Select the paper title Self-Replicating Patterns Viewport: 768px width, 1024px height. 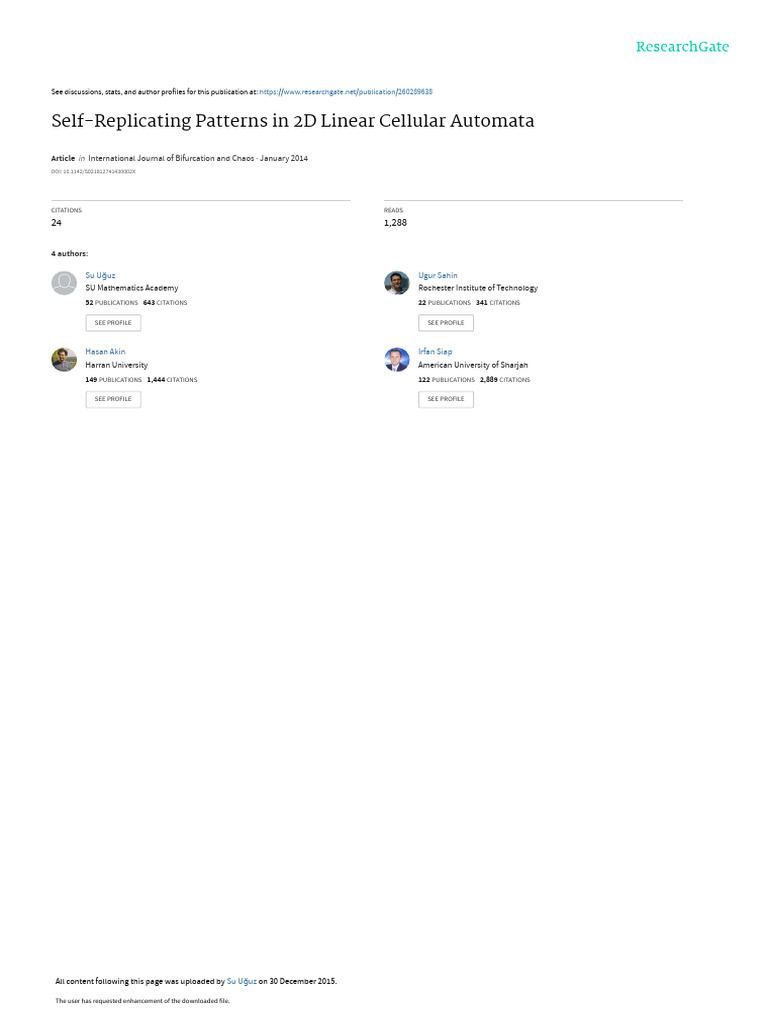(293, 121)
